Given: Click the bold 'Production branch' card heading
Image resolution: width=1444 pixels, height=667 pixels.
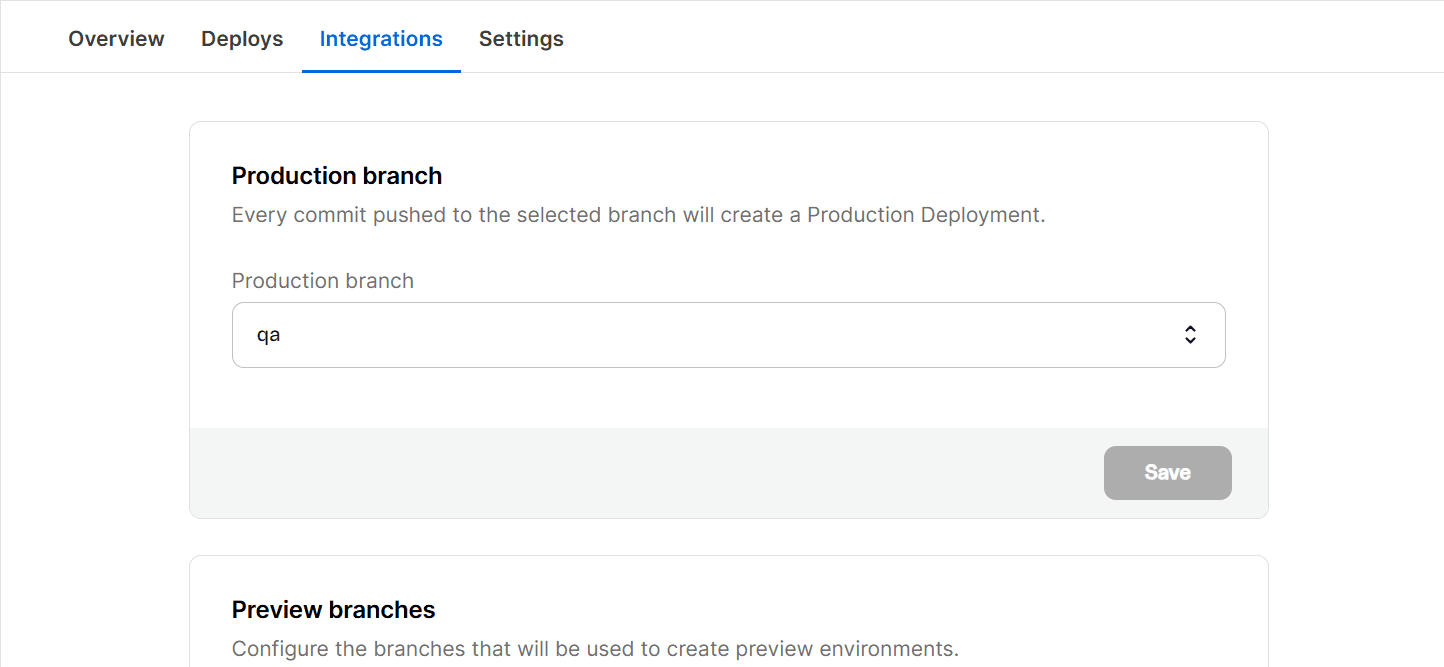Looking at the screenshot, I should pyautogui.click(x=337, y=176).
